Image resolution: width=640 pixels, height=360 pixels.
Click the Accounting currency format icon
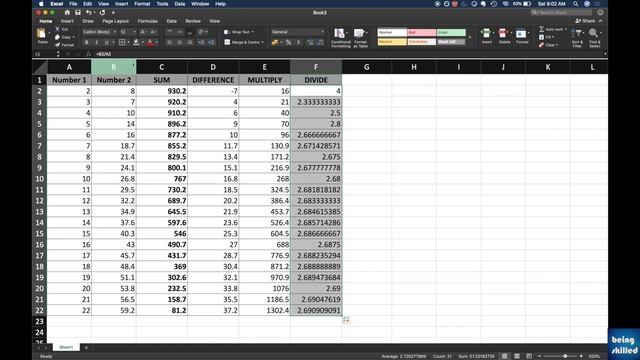tap(275, 42)
